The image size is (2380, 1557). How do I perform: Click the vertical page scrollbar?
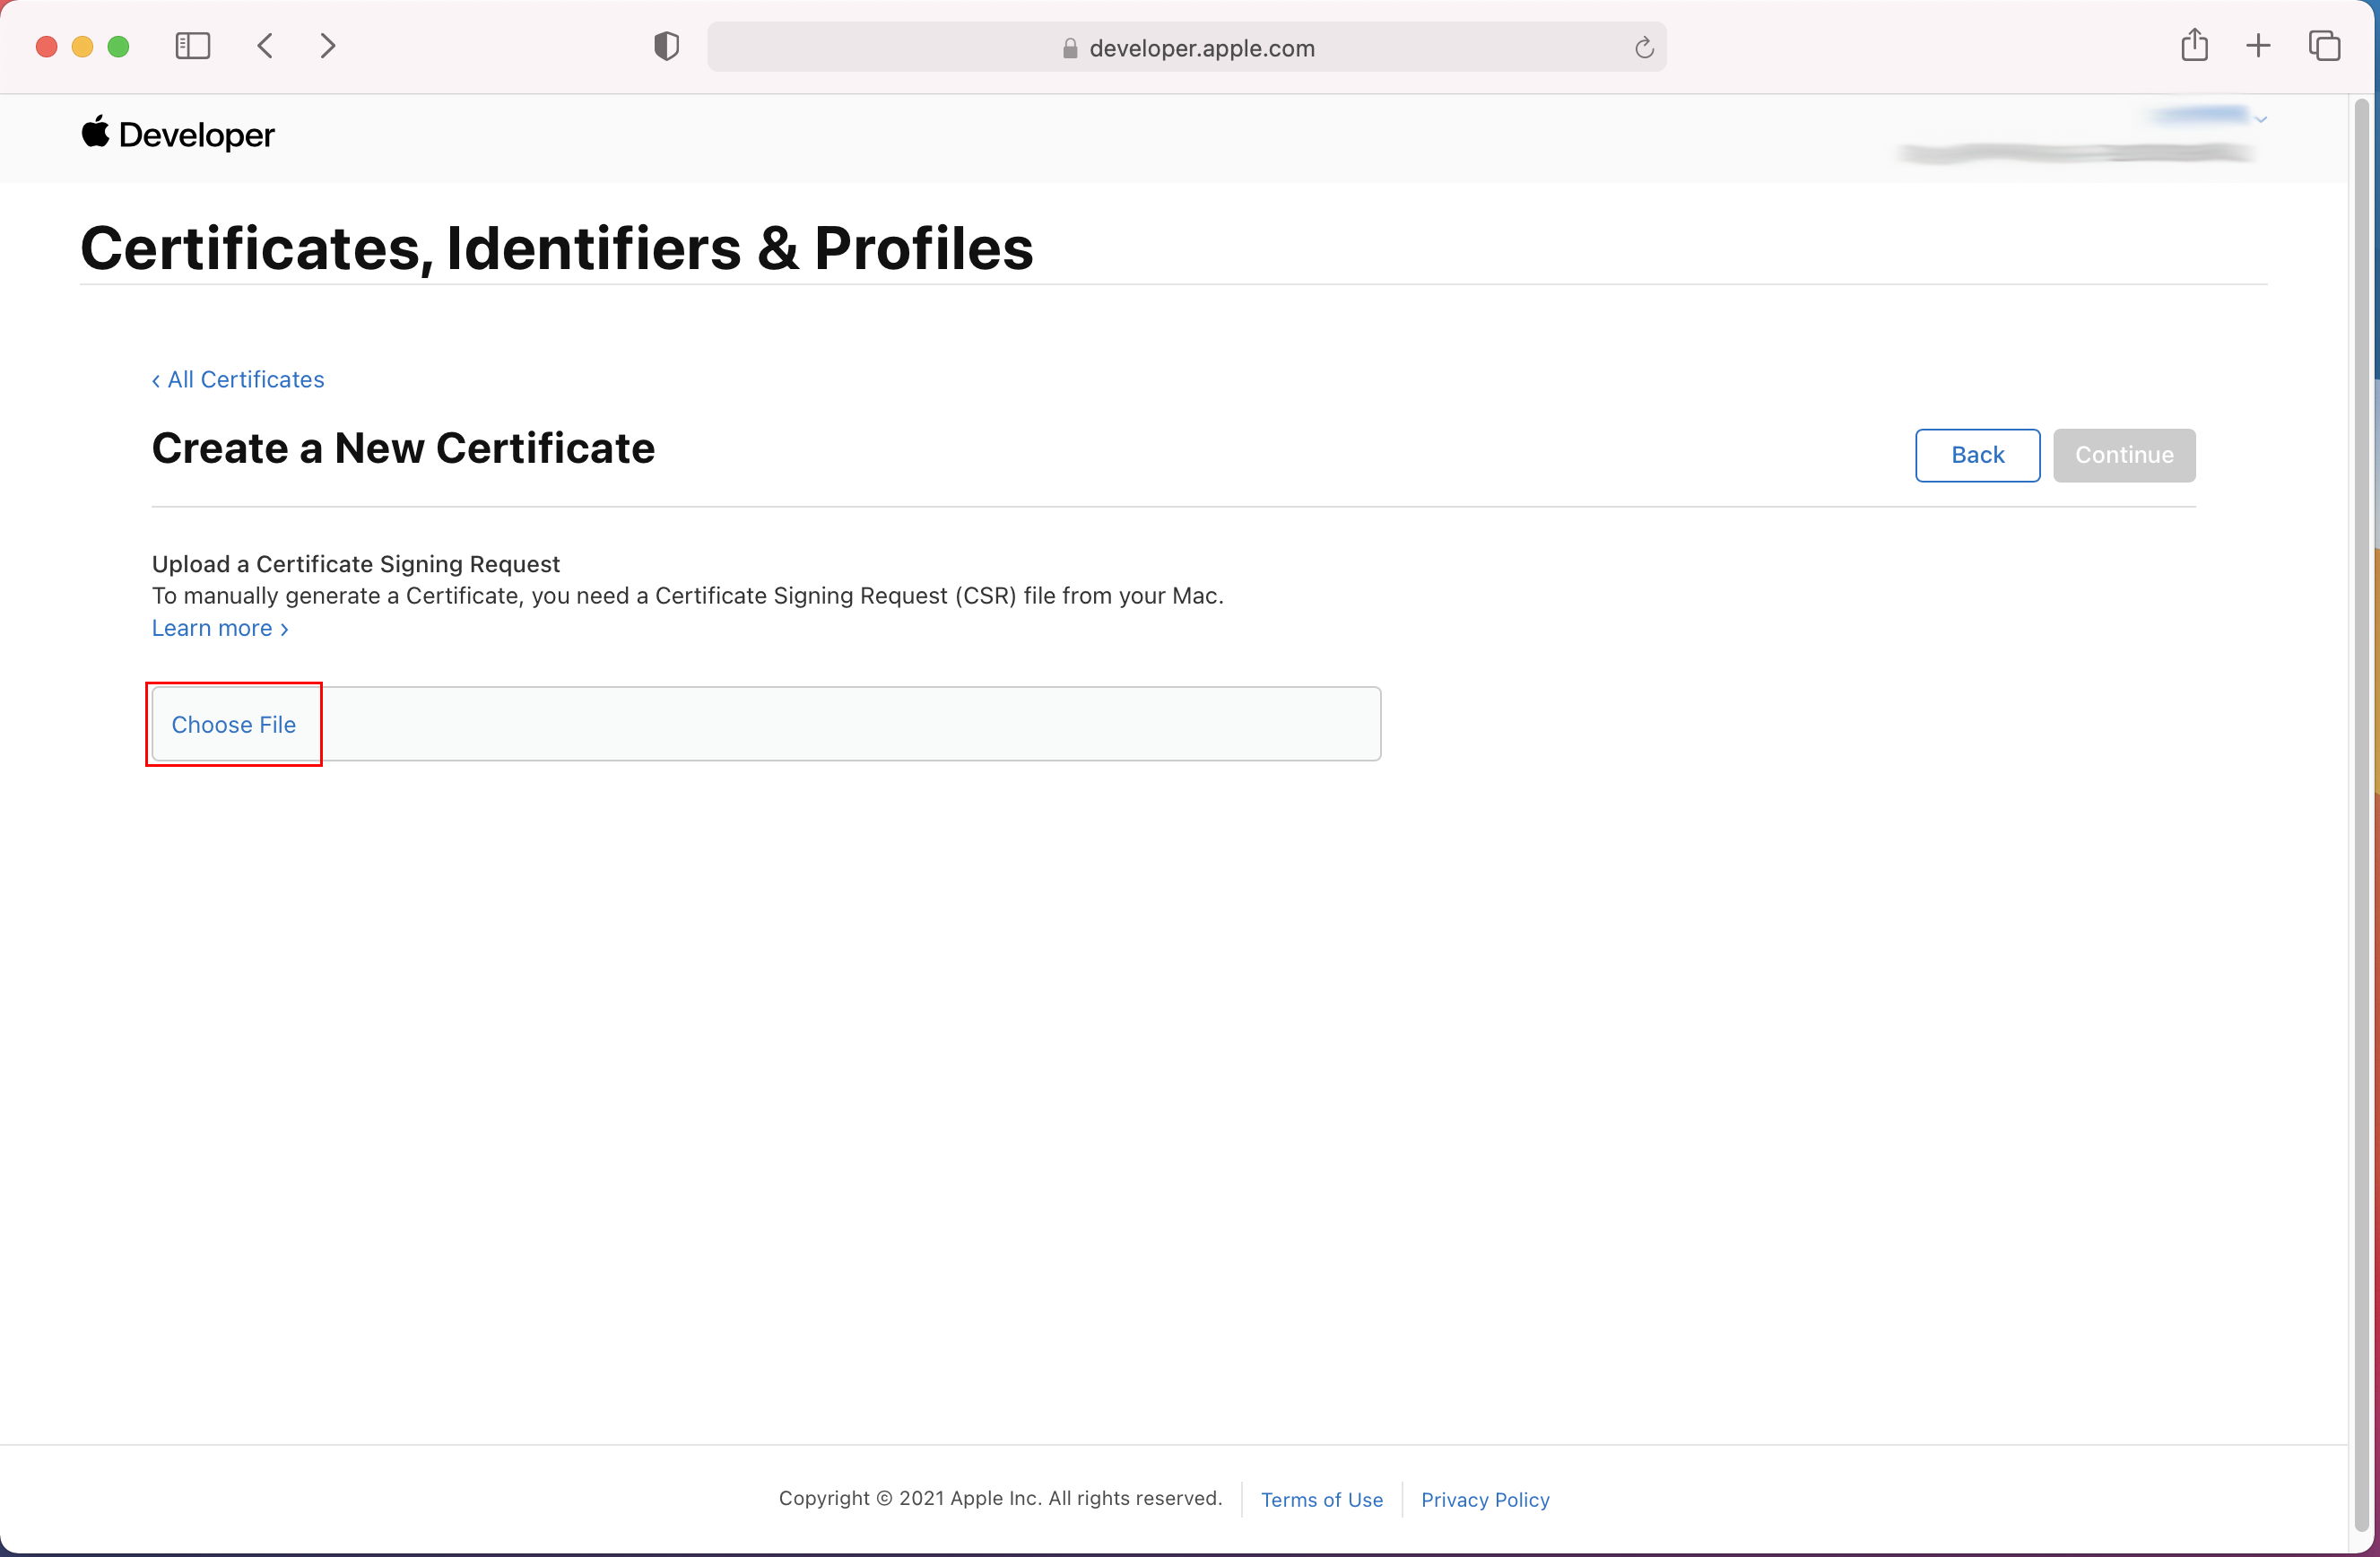click(x=2361, y=800)
